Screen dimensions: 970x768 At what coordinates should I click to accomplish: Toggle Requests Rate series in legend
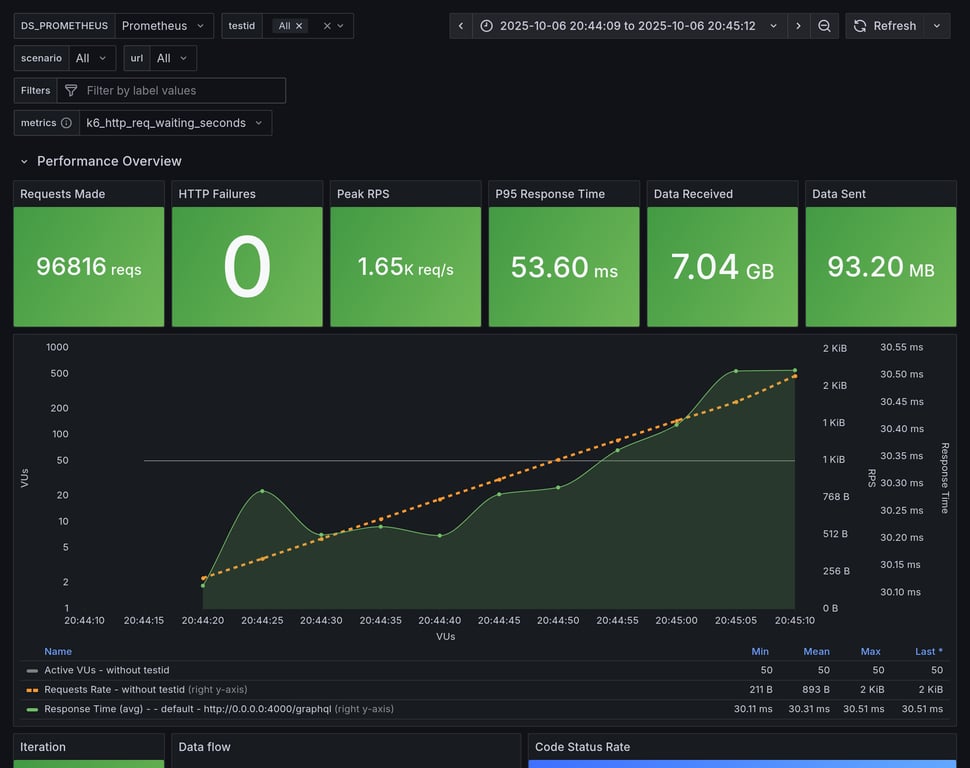tap(114, 689)
